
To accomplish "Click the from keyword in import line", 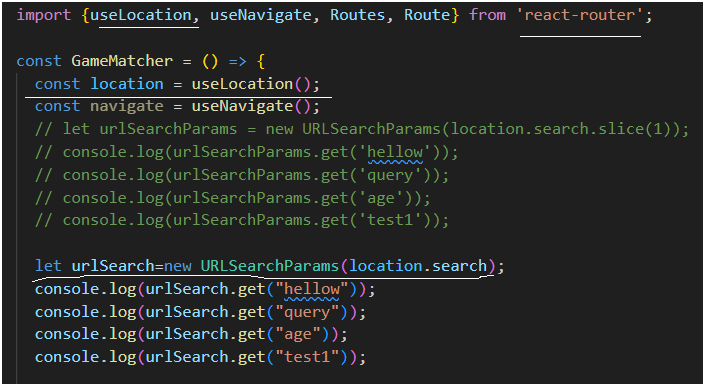I will tap(487, 16).
